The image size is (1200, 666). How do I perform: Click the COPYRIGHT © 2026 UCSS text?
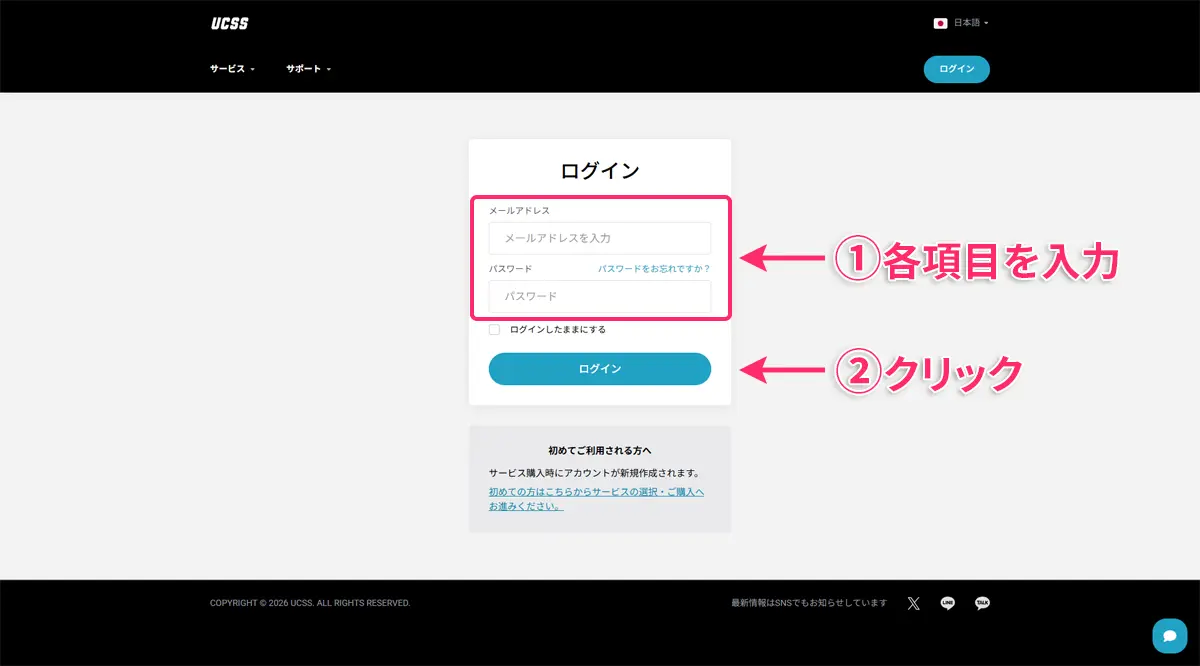click(310, 603)
